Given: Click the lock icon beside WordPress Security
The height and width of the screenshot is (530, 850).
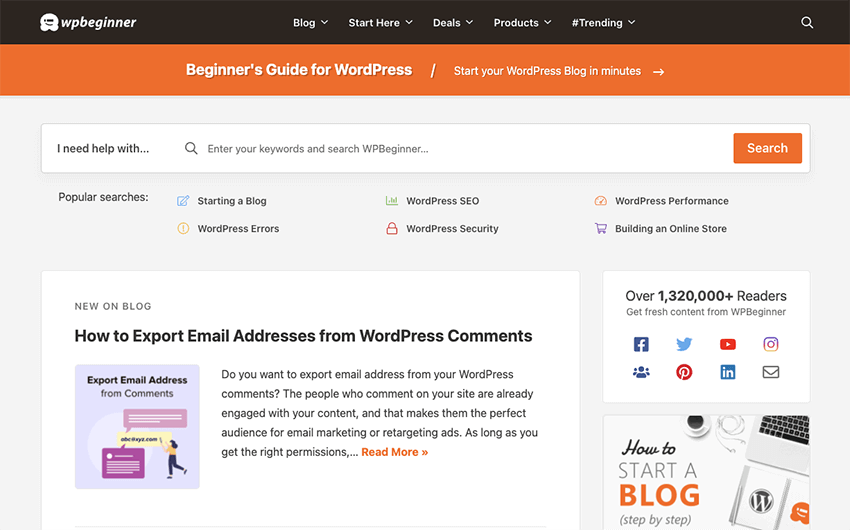Looking at the screenshot, I should (x=391, y=228).
